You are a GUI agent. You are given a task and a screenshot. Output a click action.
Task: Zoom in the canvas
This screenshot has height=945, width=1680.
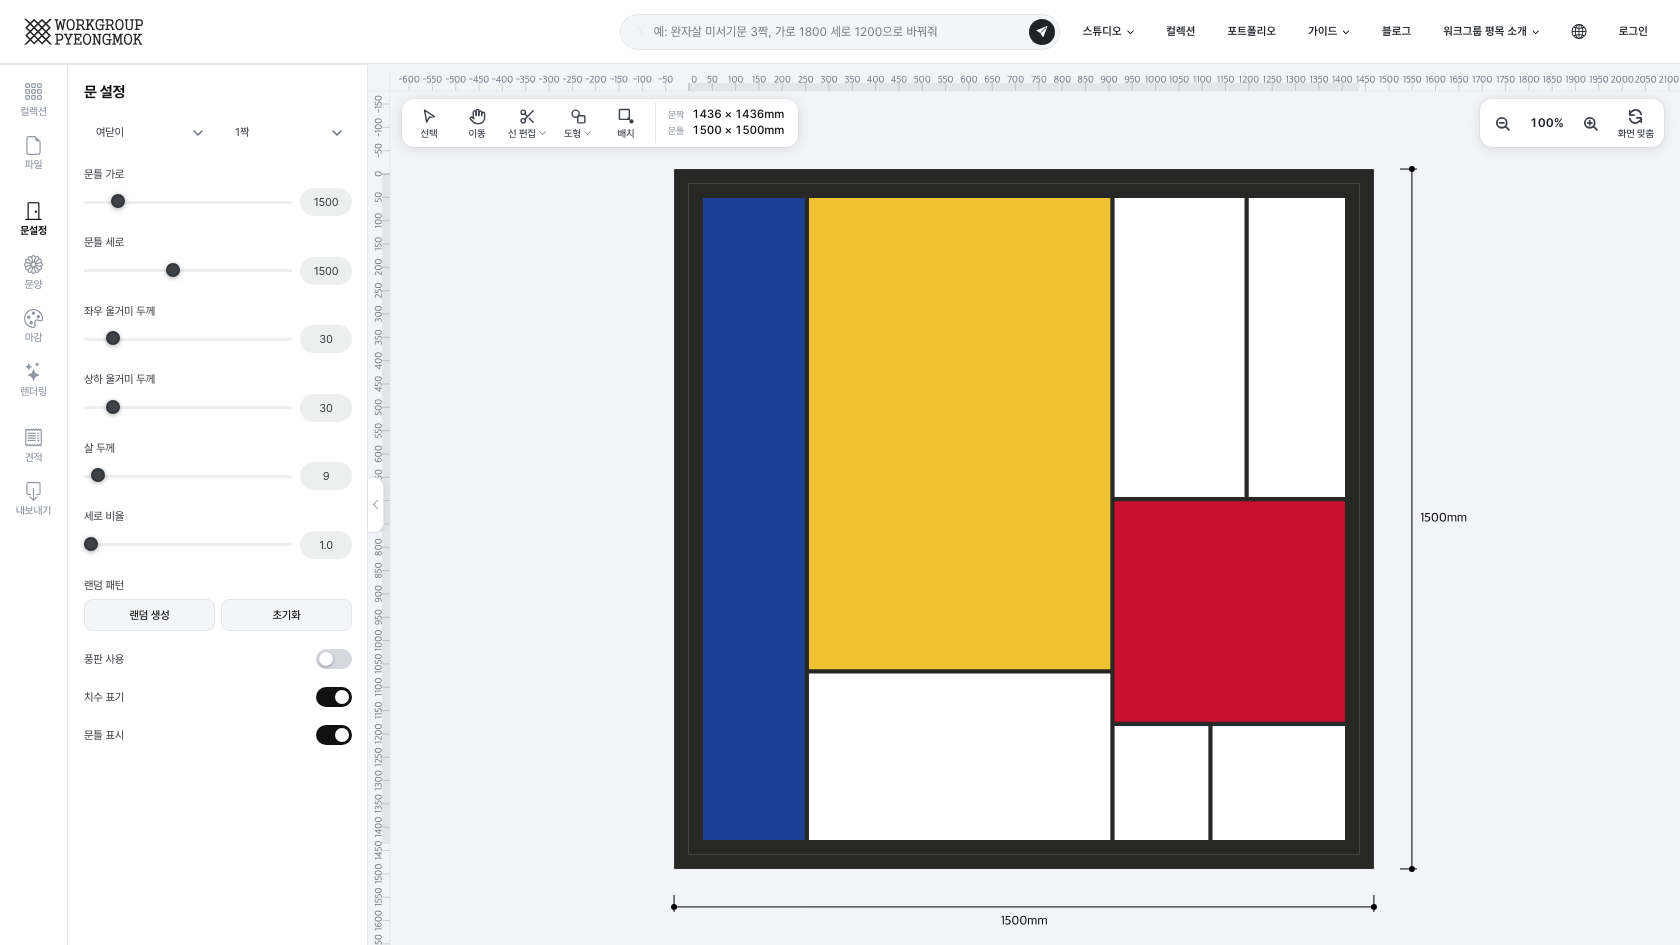click(1590, 124)
